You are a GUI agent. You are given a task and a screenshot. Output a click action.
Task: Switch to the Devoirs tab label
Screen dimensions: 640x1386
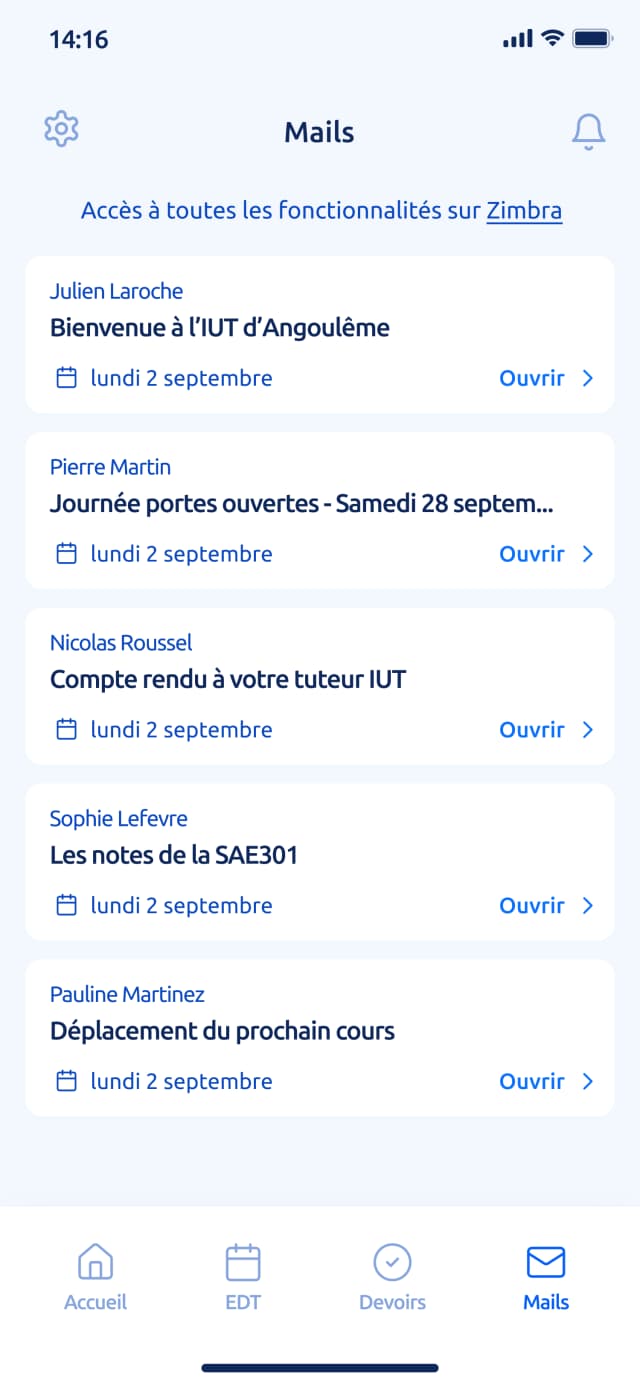392,1302
